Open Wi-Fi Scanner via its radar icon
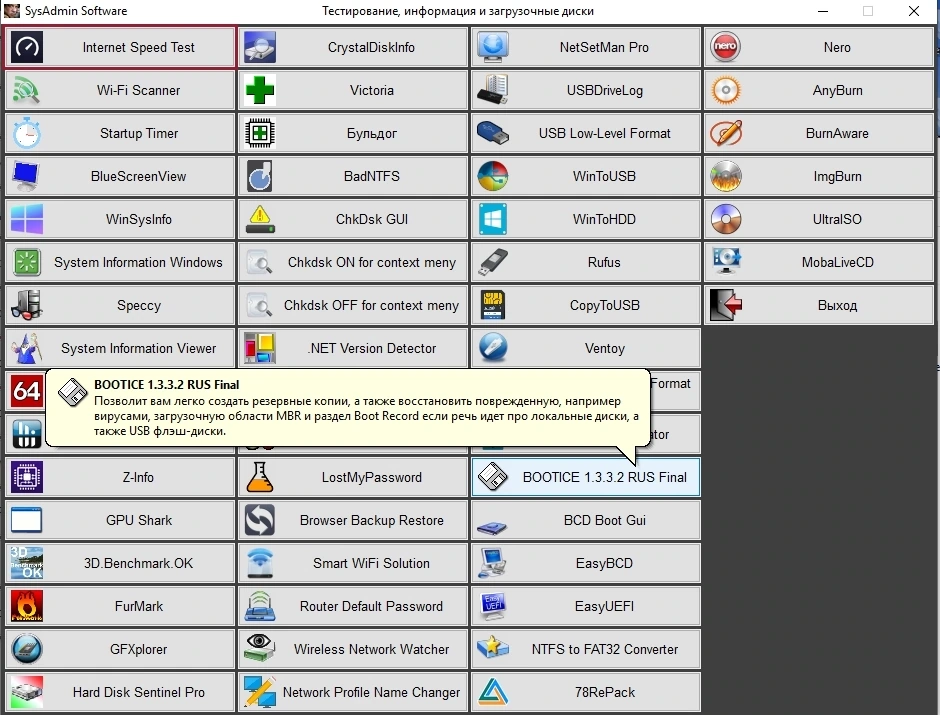Viewport: 940px width, 715px height. pyautogui.click(x=27, y=90)
